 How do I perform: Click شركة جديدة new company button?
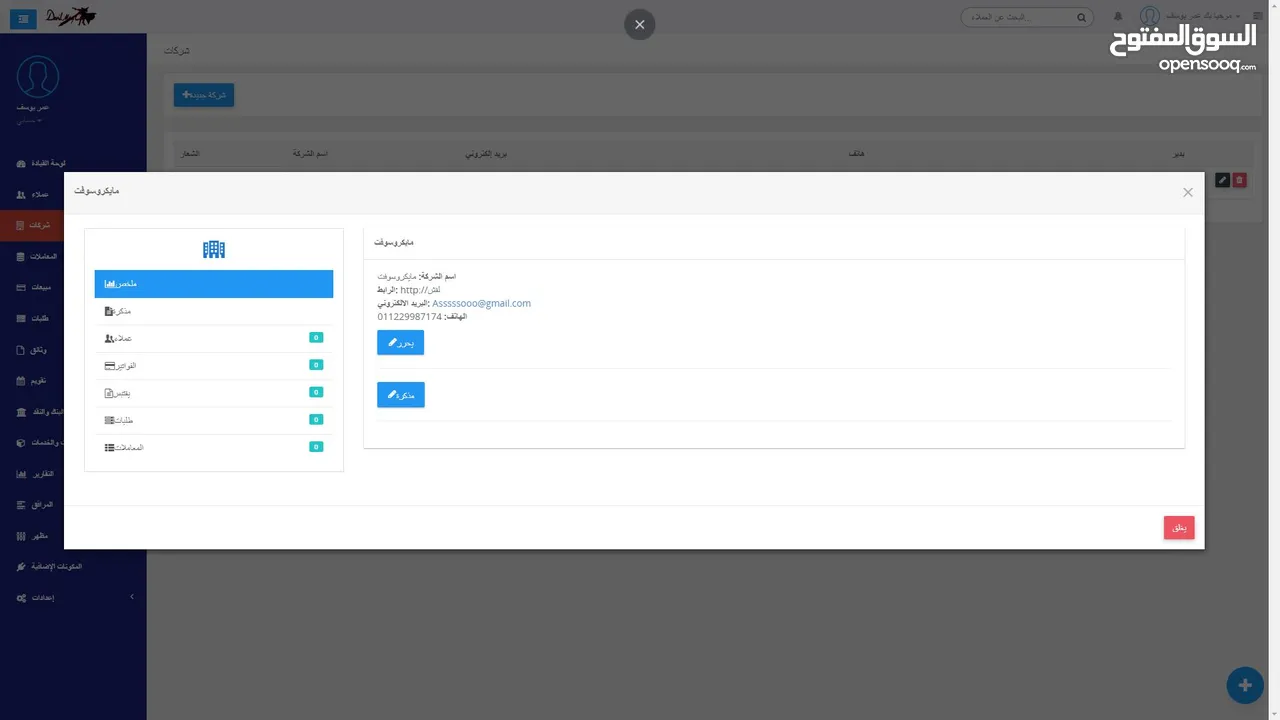[x=204, y=95]
